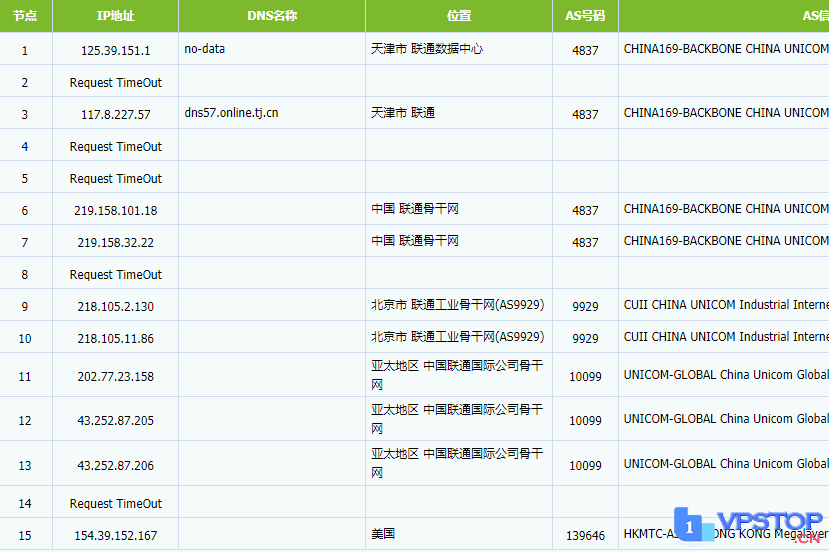The width and height of the screenshot is (829, 552).
Task: Click CHINA169-BACKBONE info in row 7
Action: pyautogui.click(x=726, y=241)
